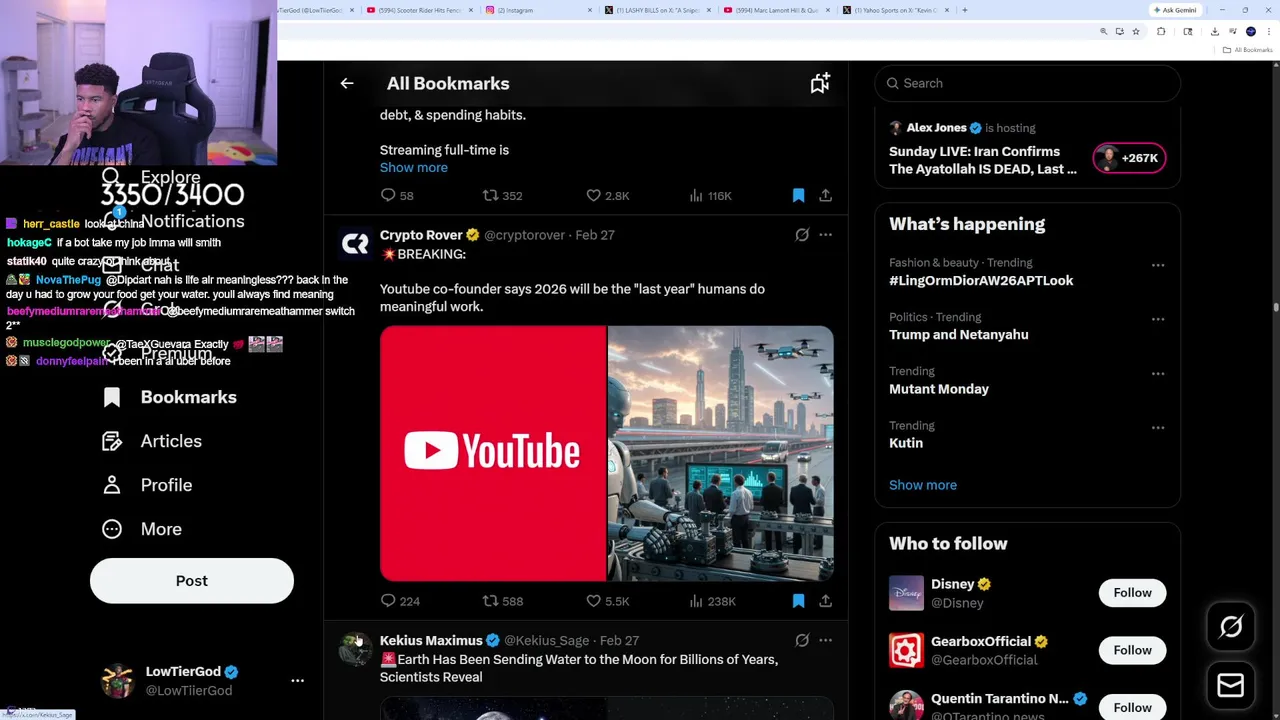The image size is (1280, 720).
Task: Click the Post button
Action: point(192,581)
